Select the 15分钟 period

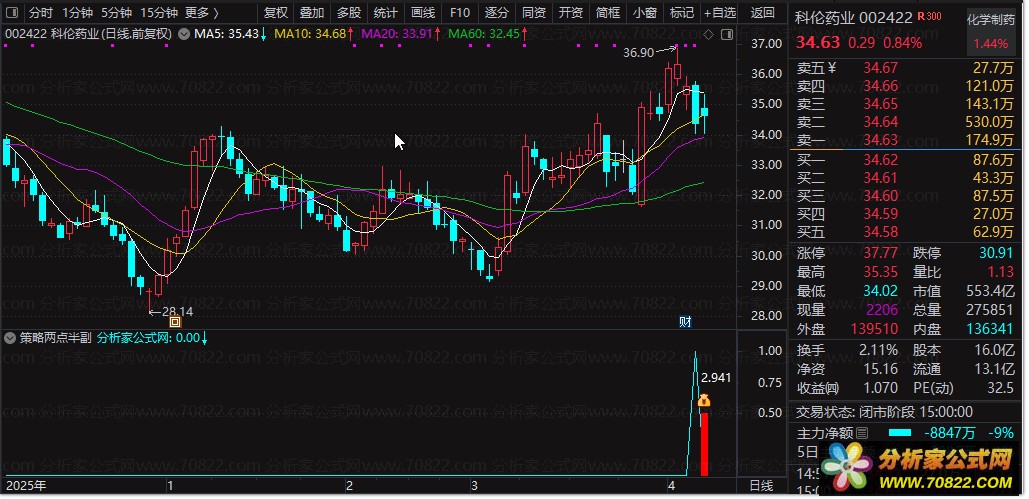click(159, 12)
